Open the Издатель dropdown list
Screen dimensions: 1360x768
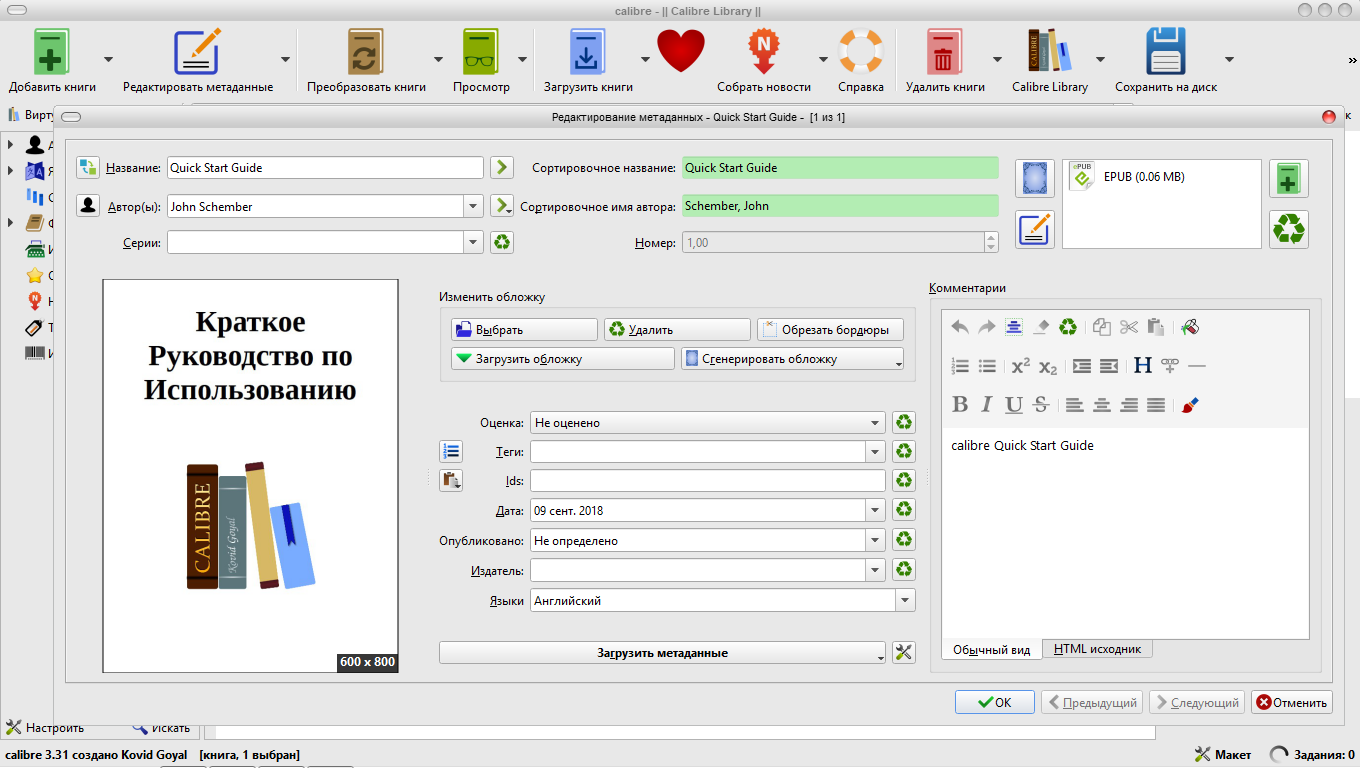pos(875,570)
